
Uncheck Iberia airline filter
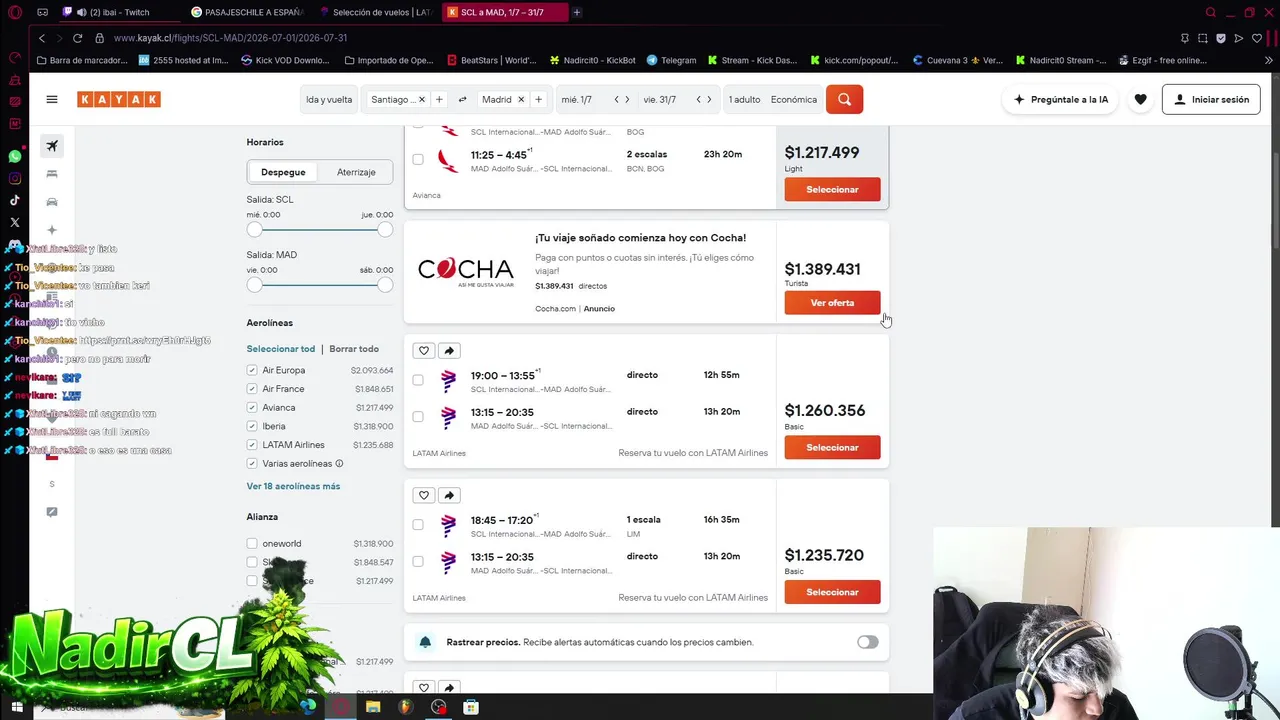252,426
